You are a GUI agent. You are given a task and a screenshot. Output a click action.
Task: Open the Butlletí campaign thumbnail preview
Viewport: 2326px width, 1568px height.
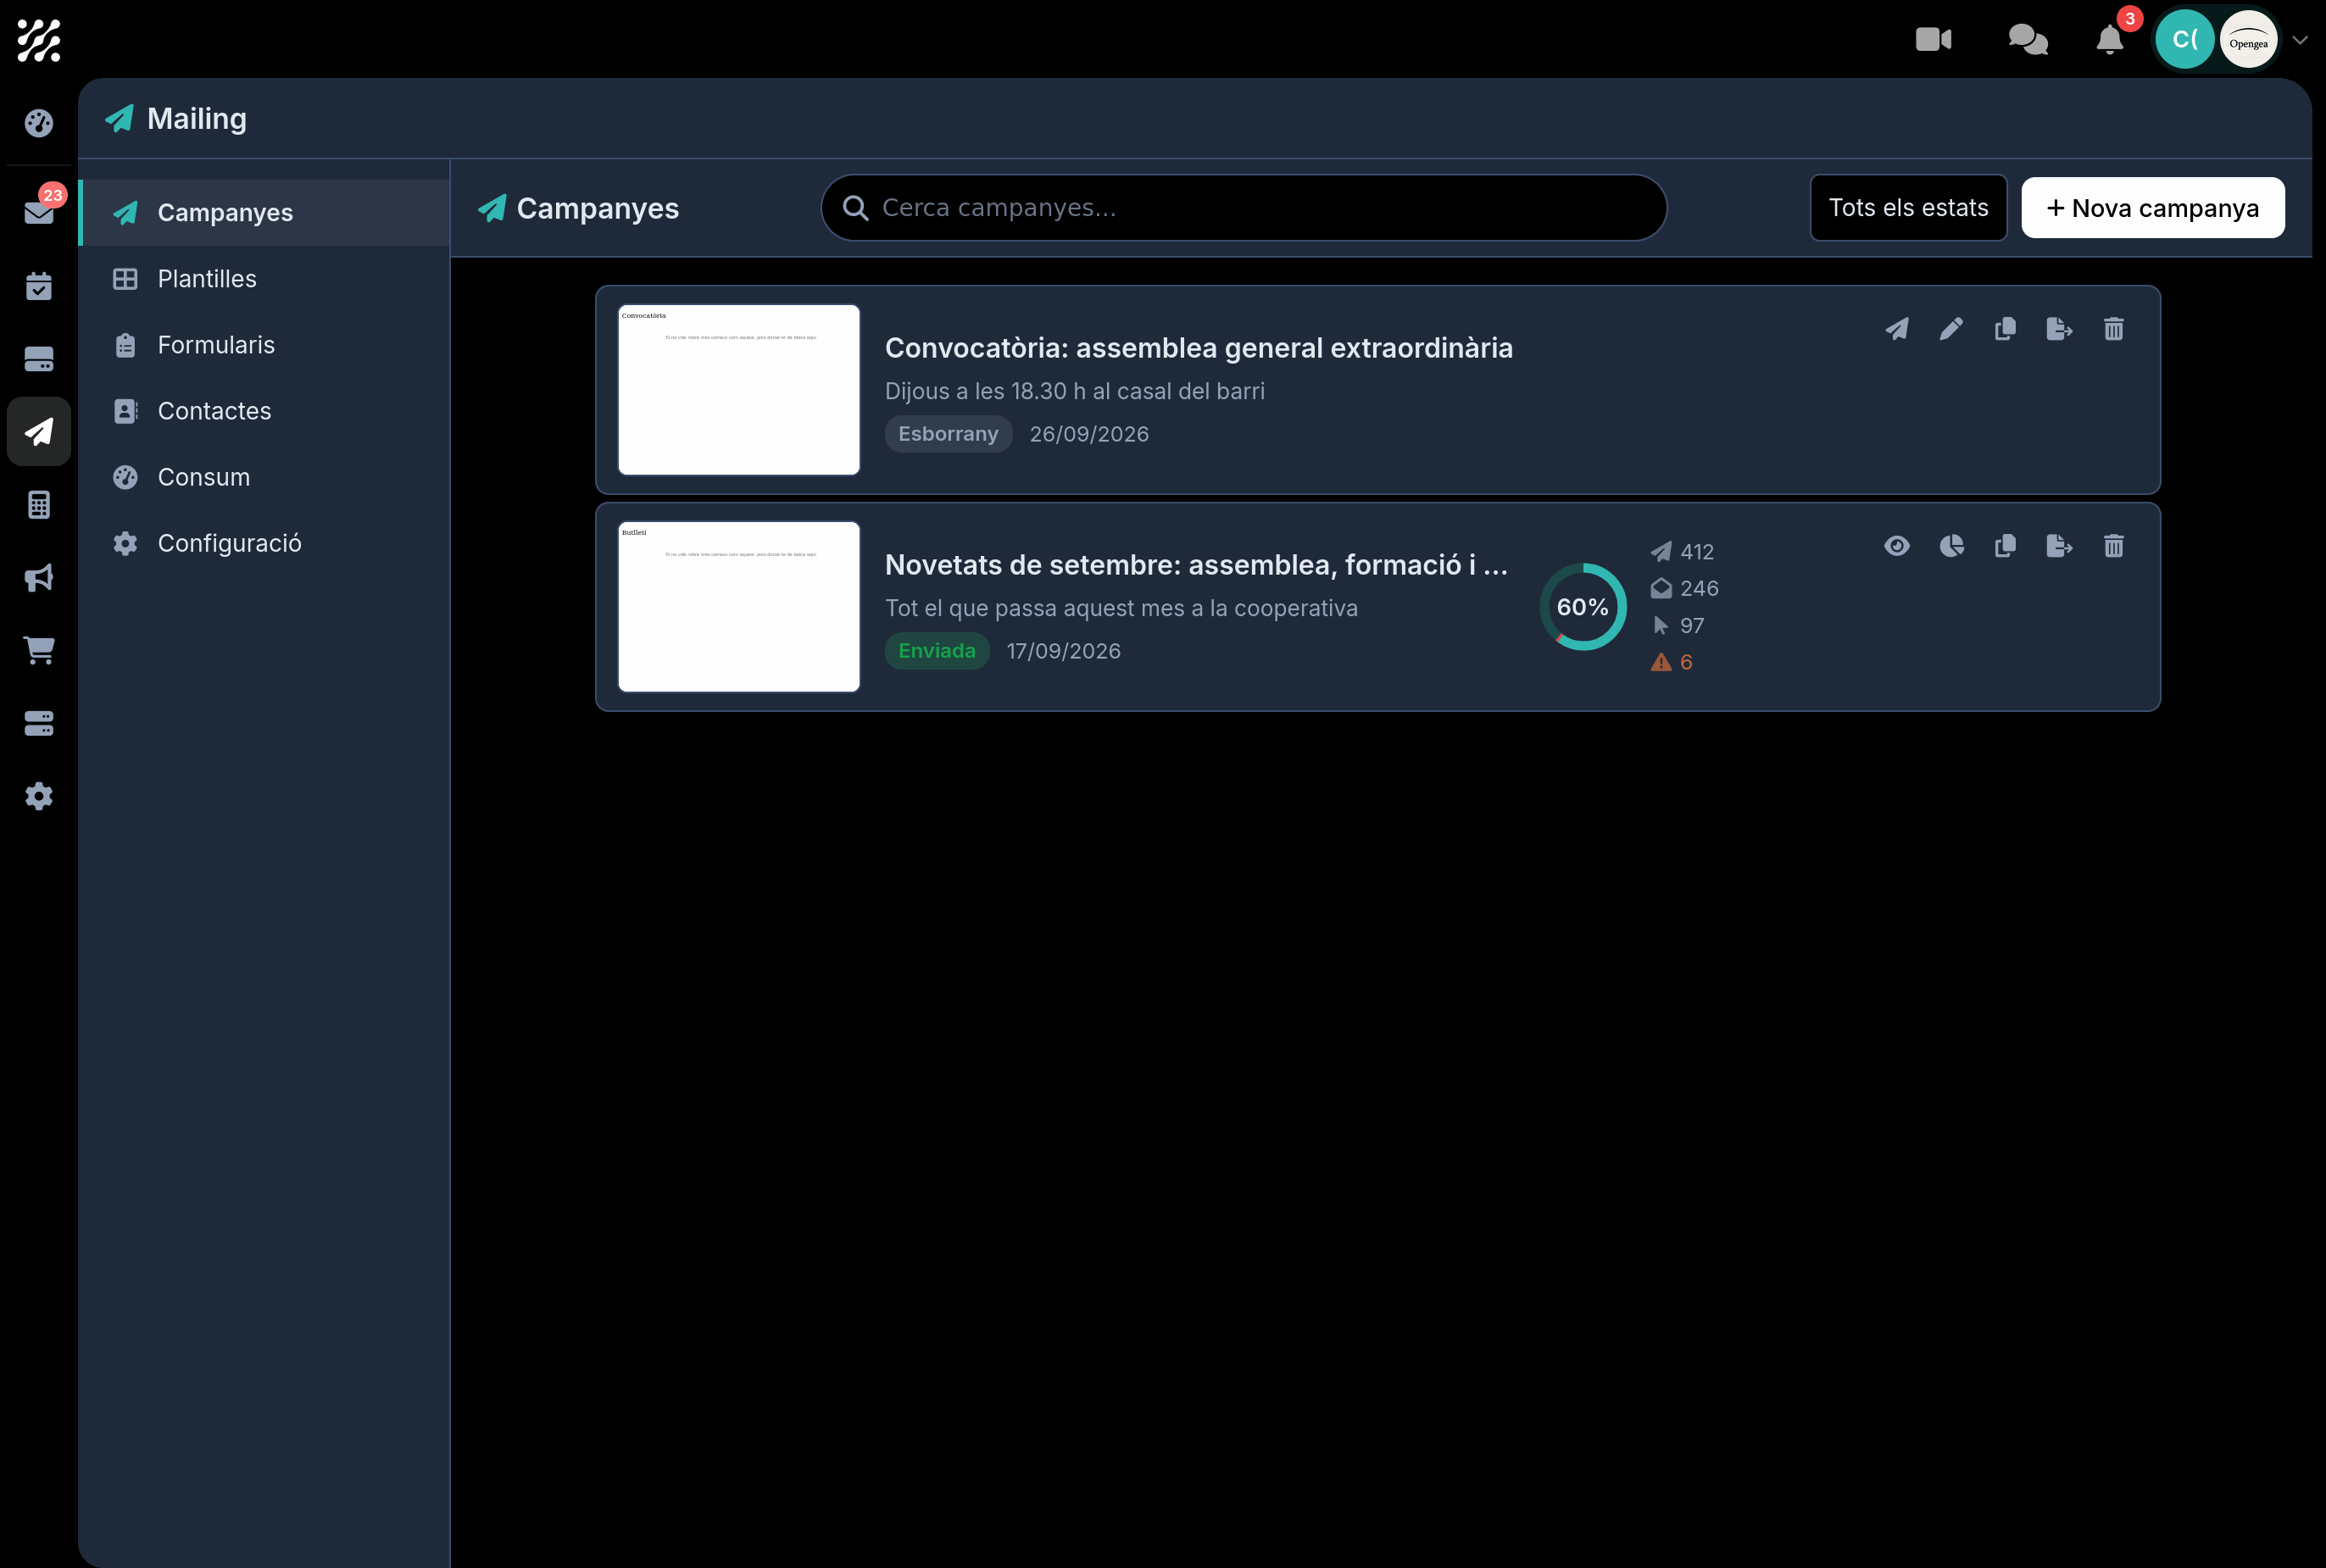tap(739, 607)
